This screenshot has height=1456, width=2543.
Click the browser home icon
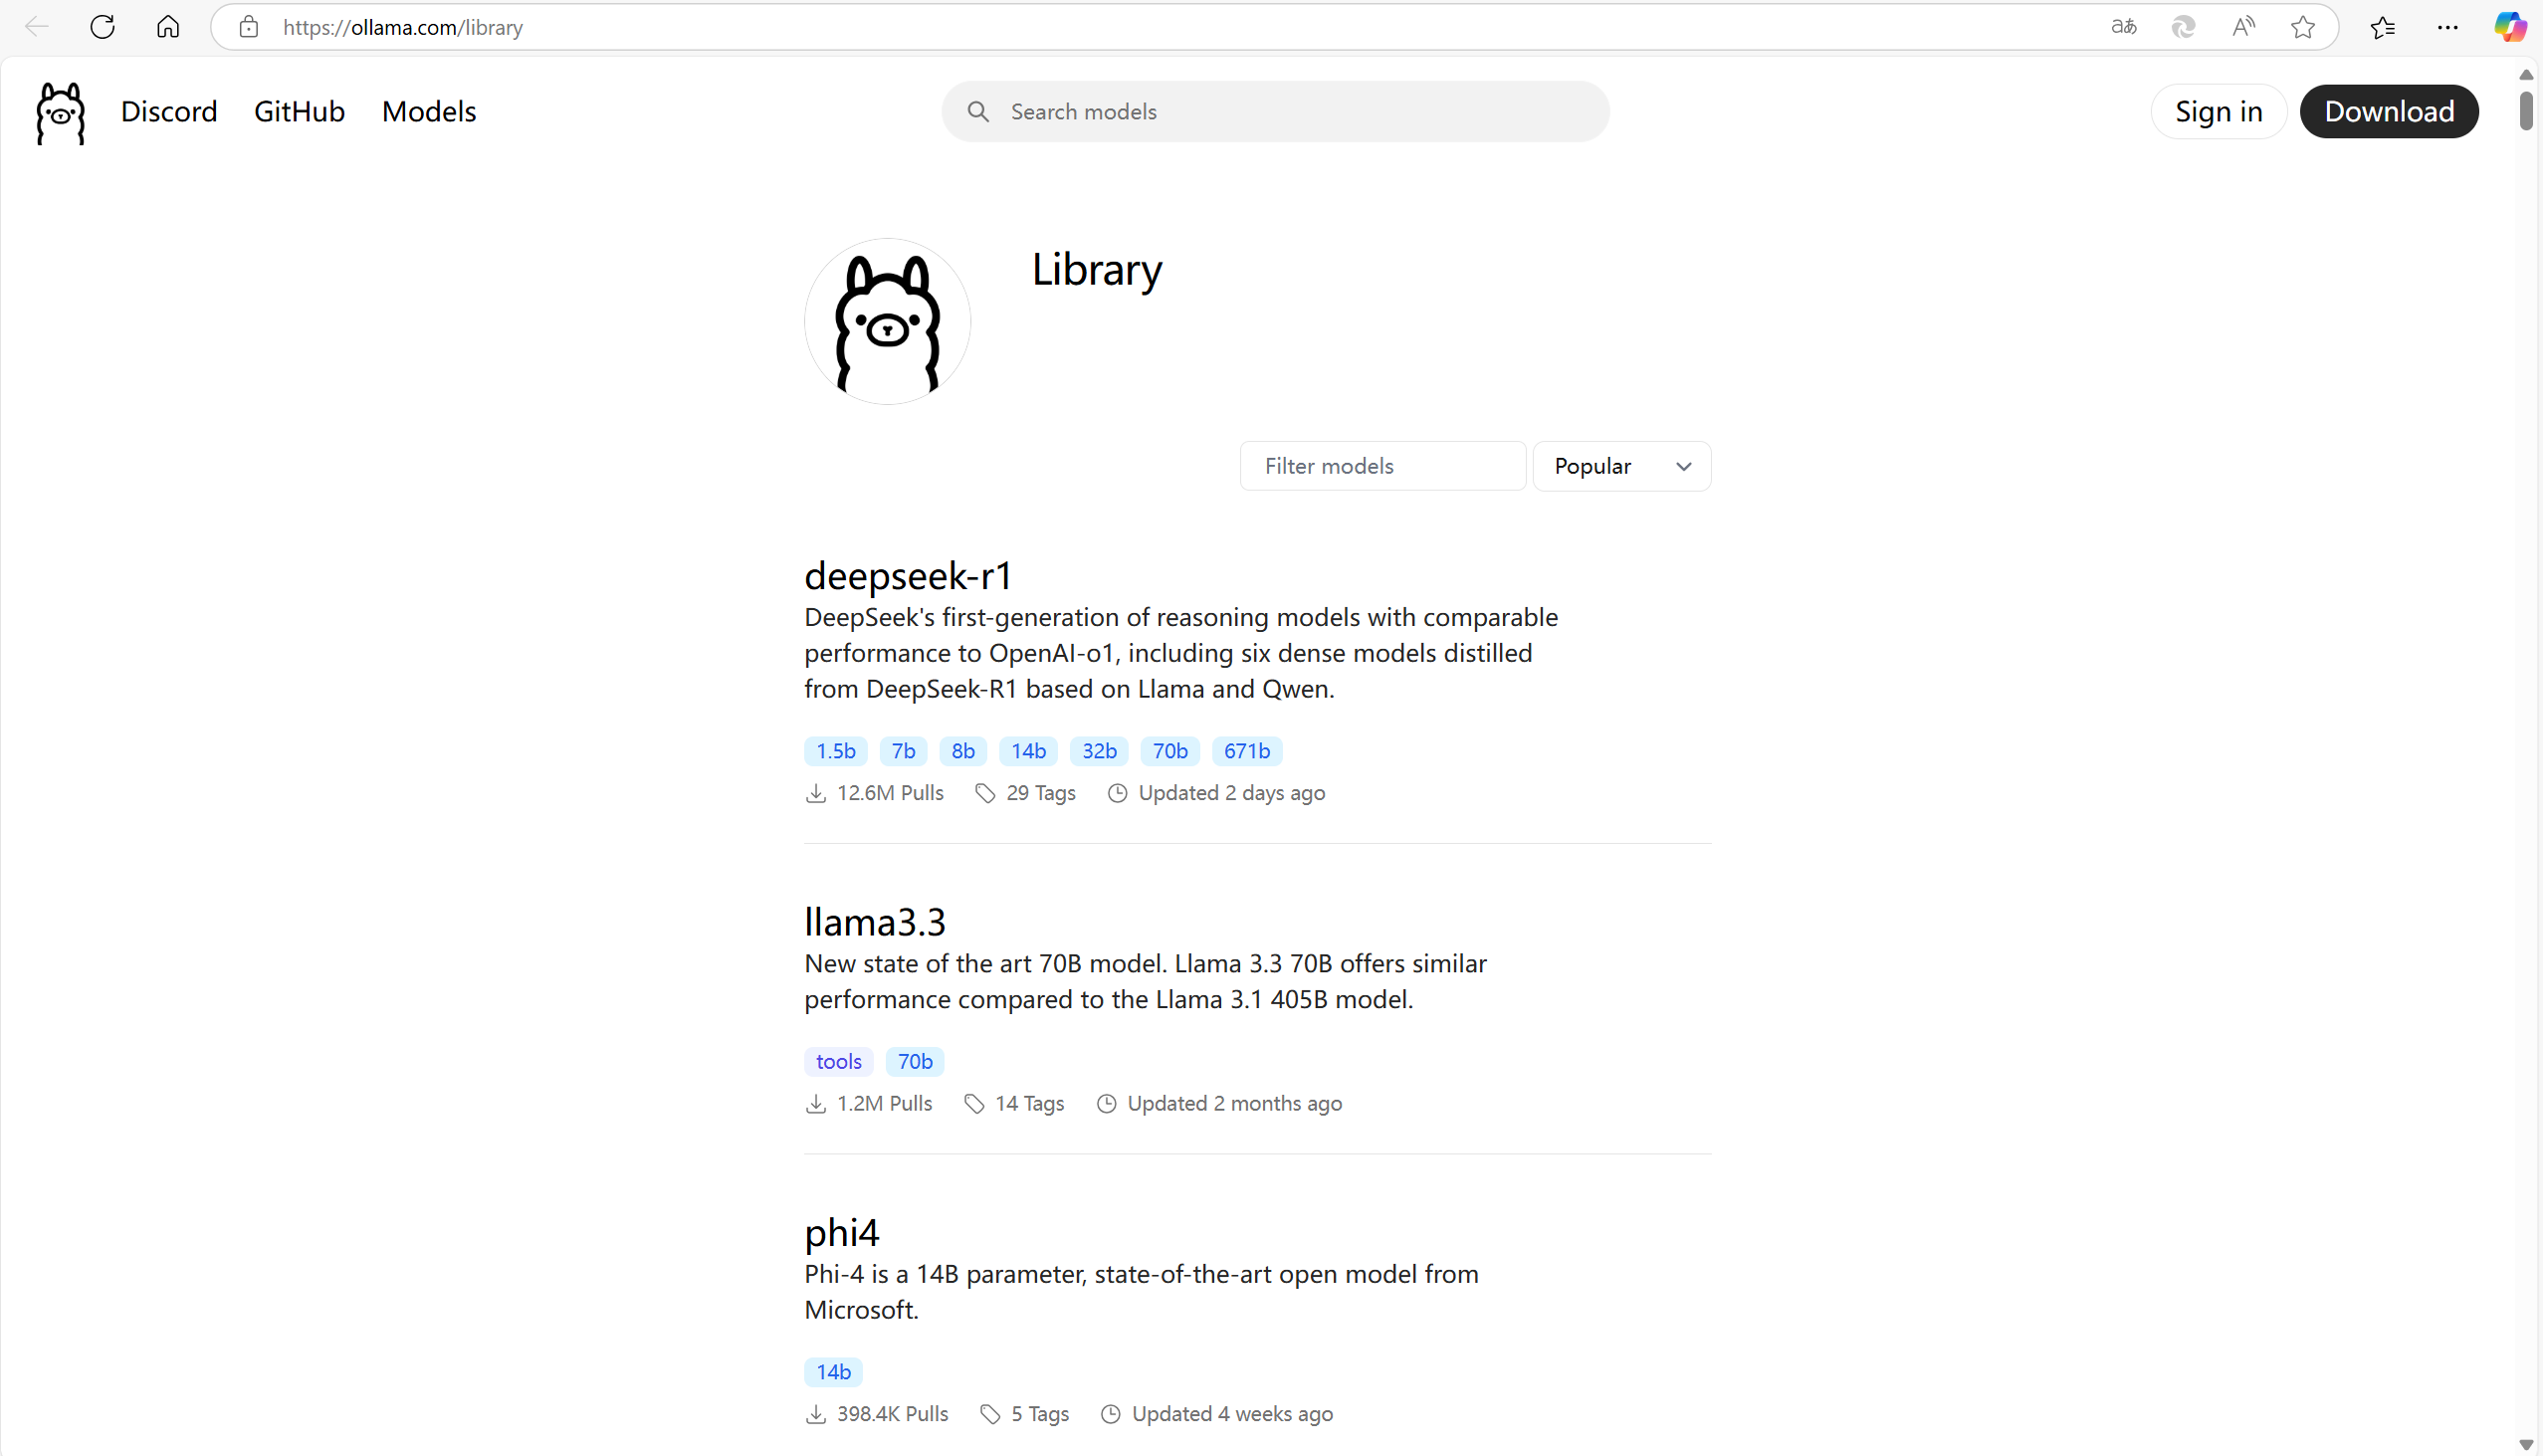(168, 27)
